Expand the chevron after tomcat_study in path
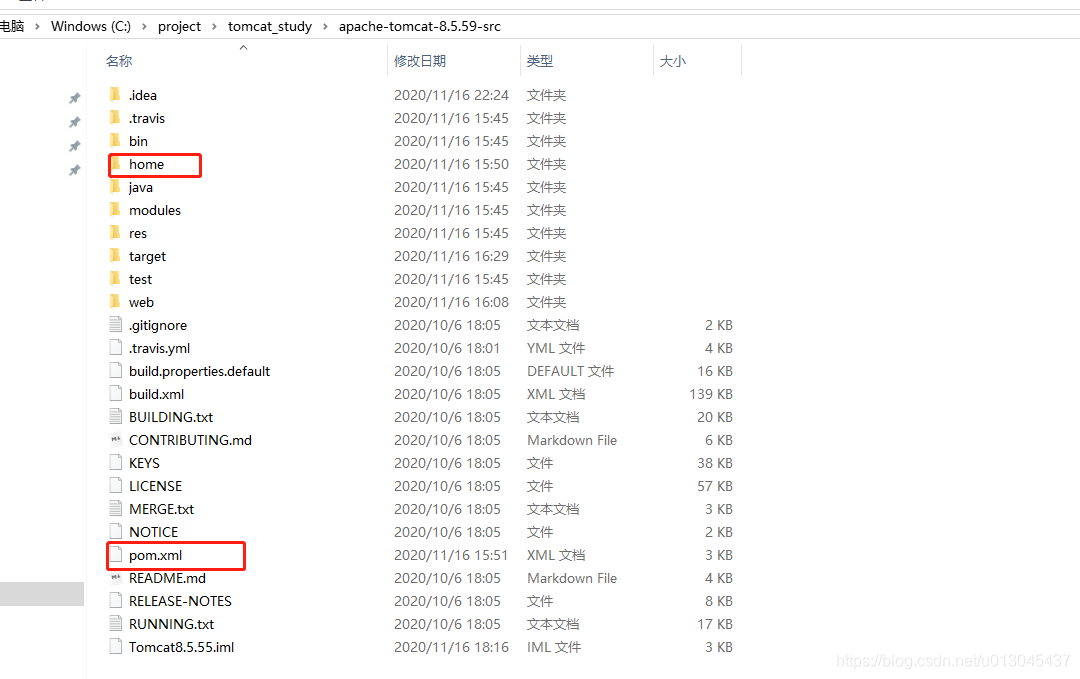1080x679 pixels. (325, 26)
